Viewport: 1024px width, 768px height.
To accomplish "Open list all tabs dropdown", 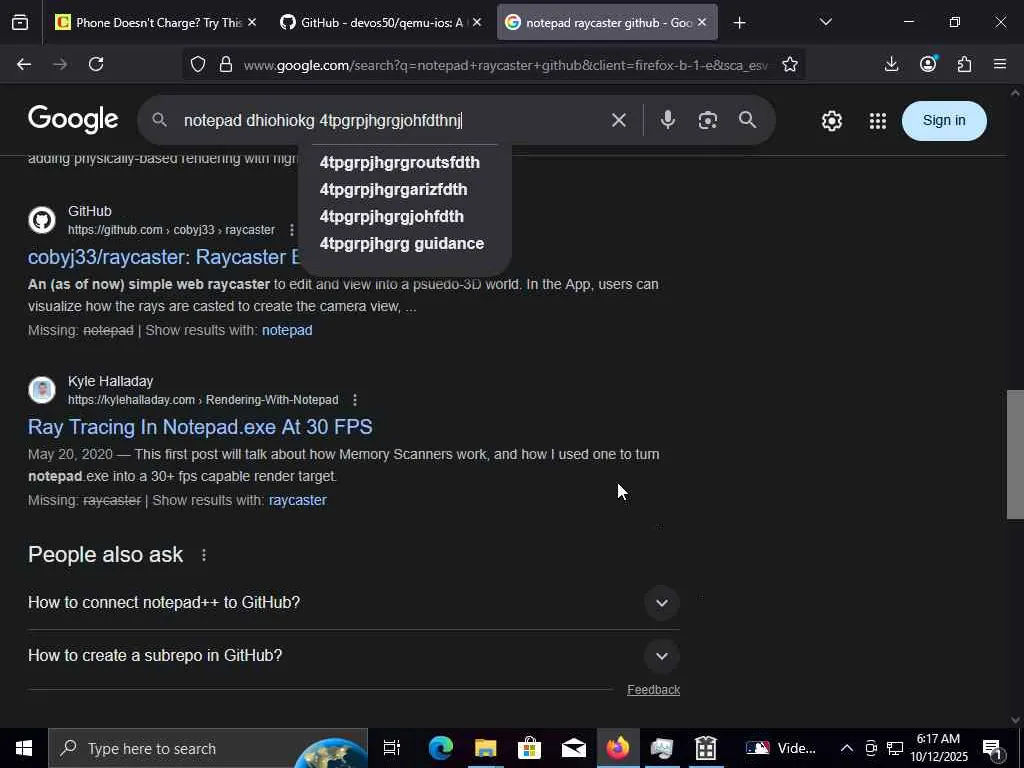I will [825, 23].
